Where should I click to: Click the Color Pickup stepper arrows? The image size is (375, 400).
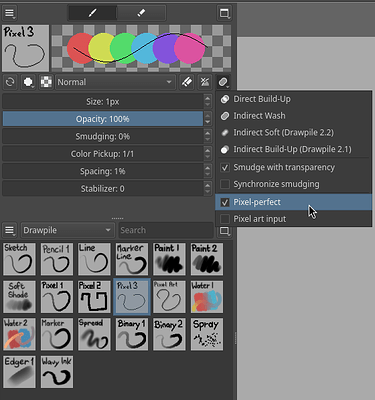207,154
